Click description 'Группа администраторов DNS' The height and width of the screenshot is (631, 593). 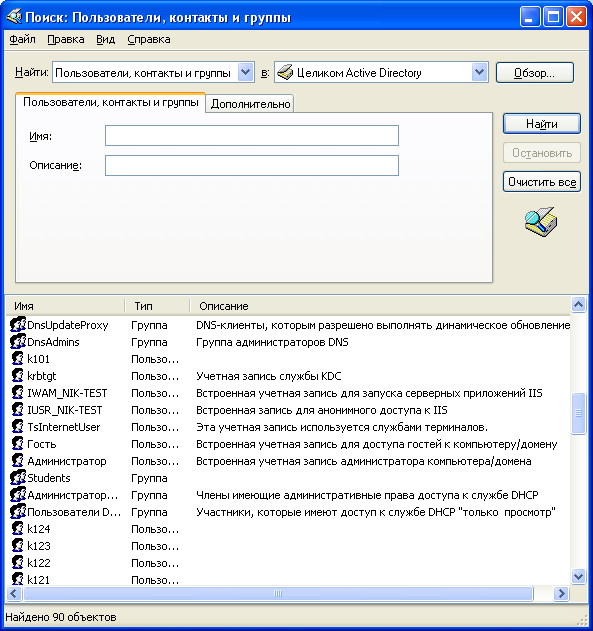coord(272,342)
